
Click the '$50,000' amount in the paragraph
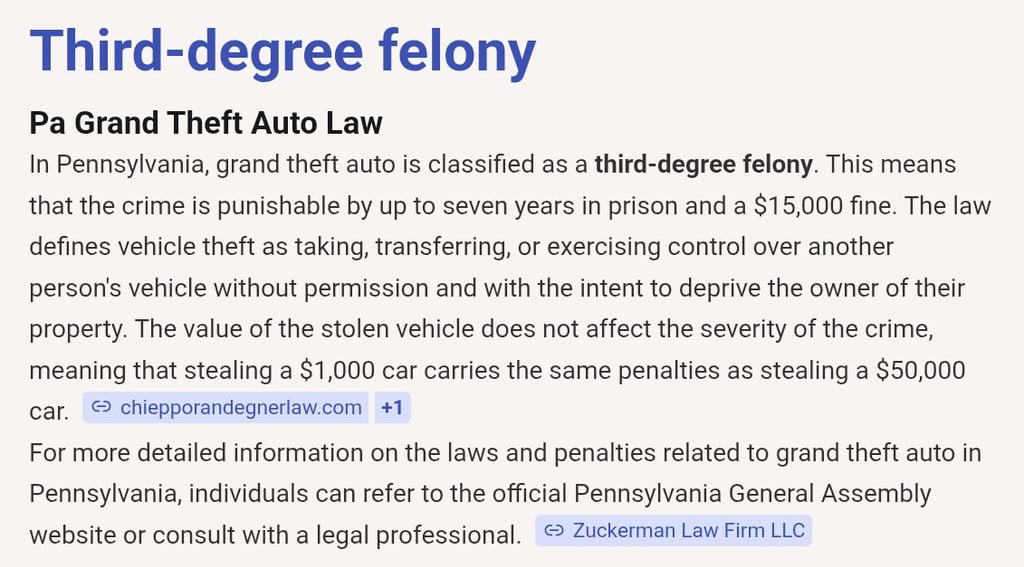(x=920, y=370)
